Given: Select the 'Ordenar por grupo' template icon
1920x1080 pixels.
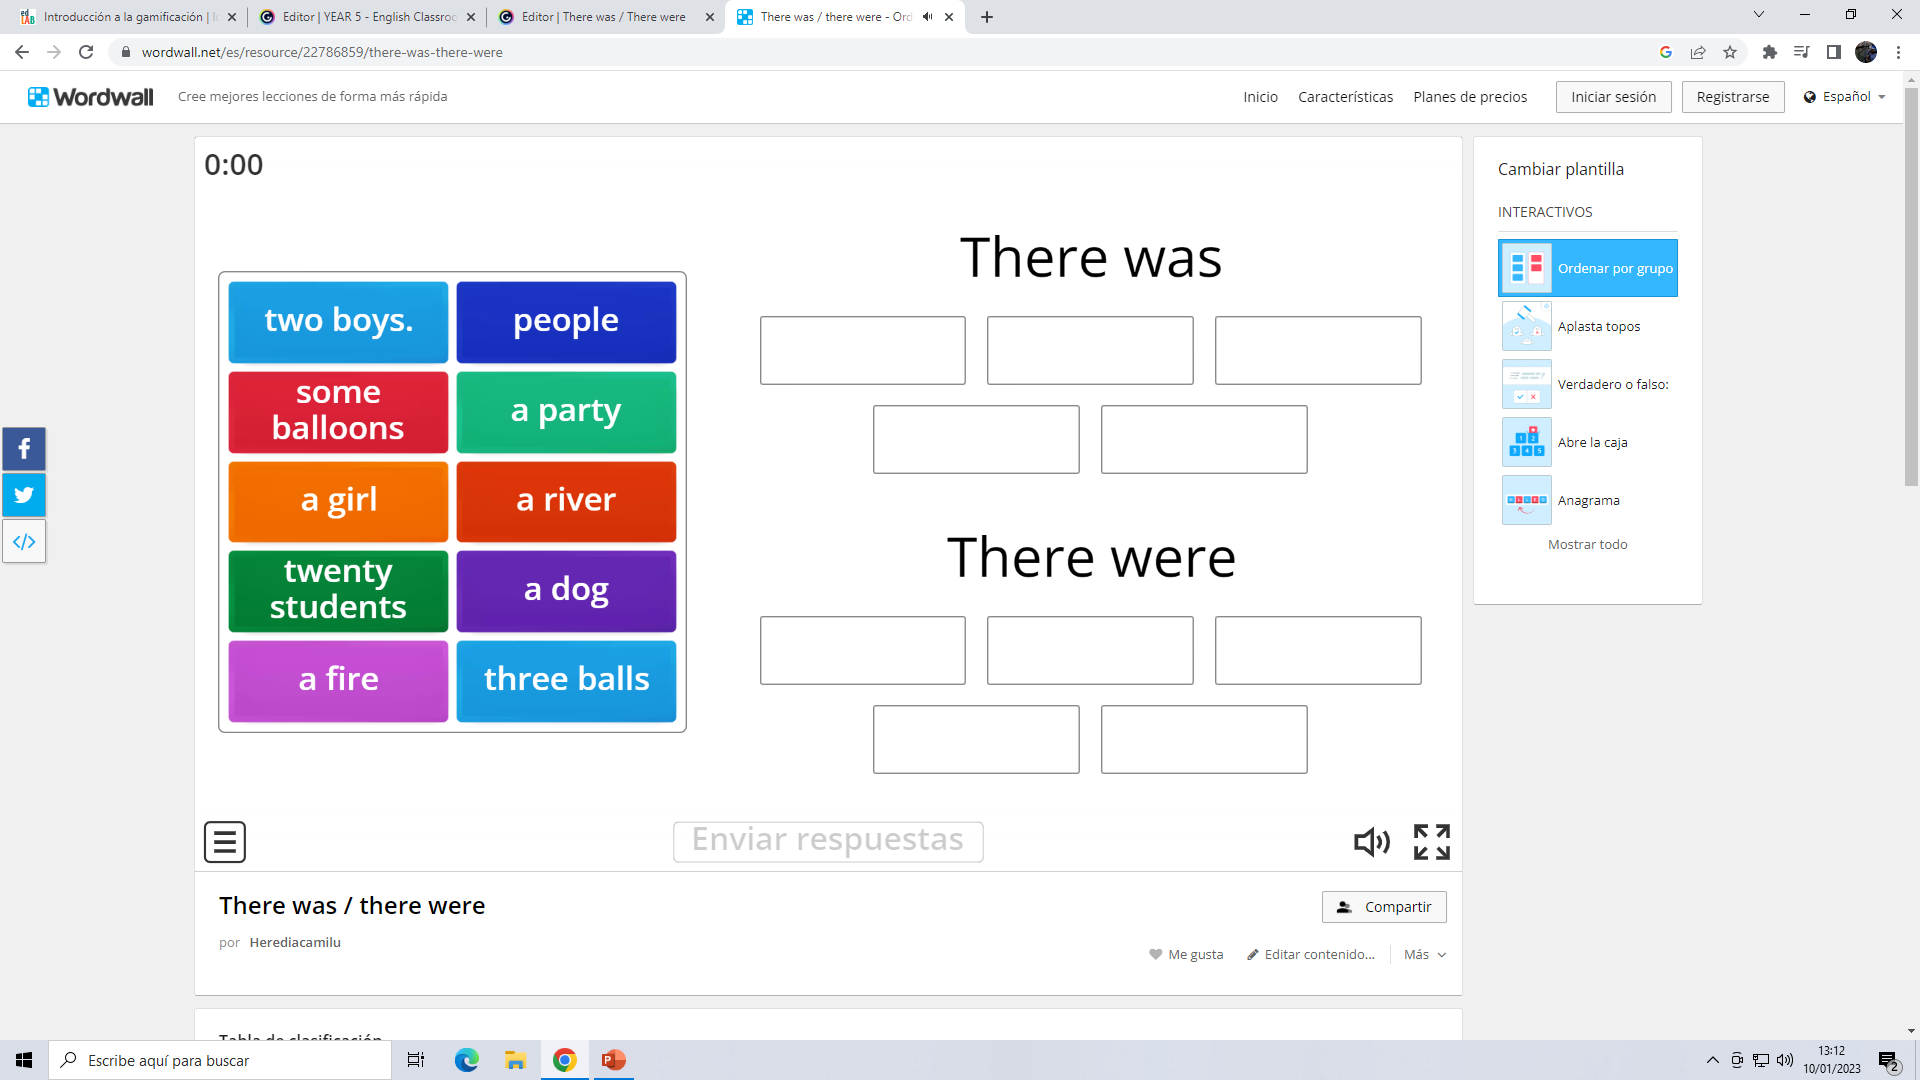Looking at the screenshot, I should point(1525,267).
